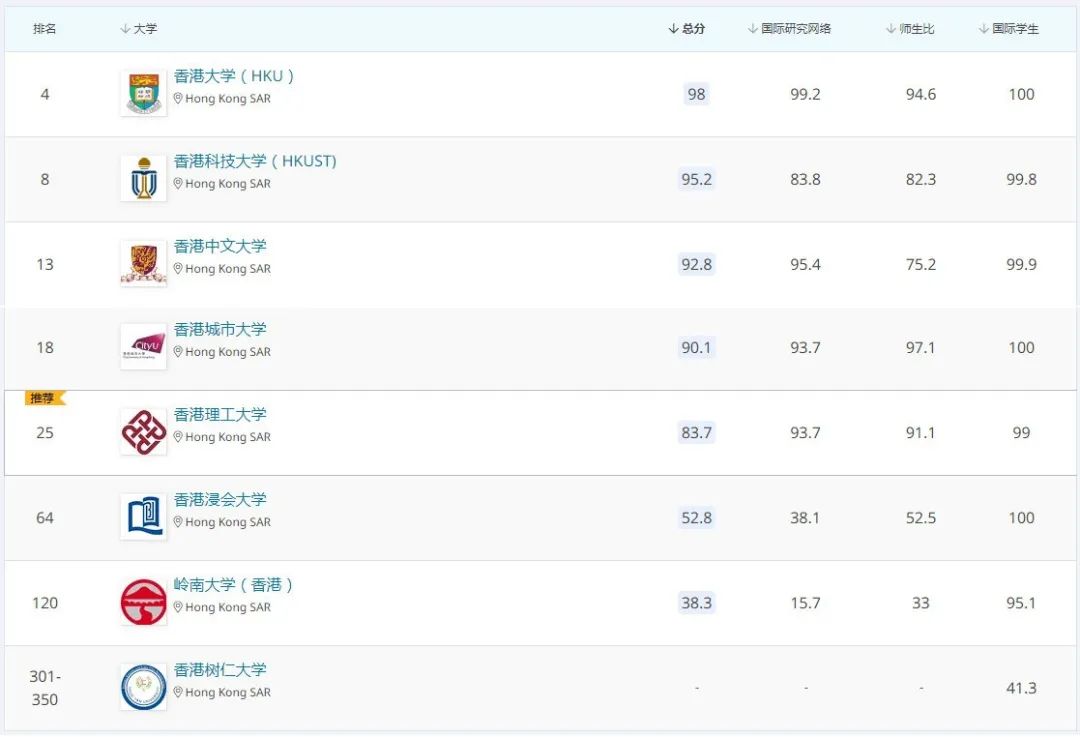Click the CityU pink logo

(x=143, y=347)
